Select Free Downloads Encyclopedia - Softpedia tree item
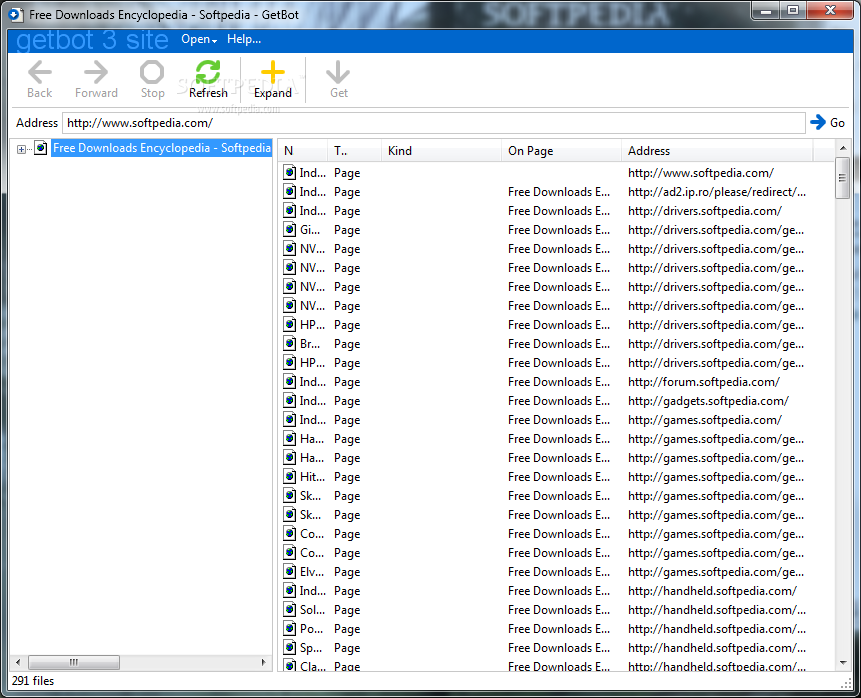The image size is (861, 698). (161, 148)
